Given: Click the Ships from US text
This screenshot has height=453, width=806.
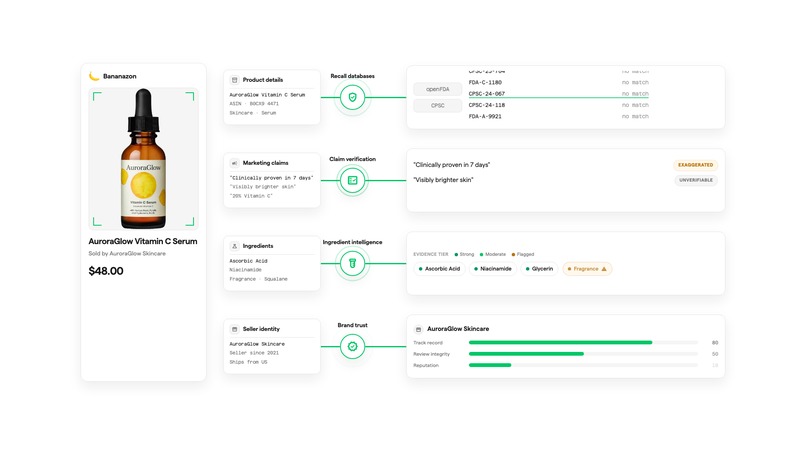Looking at the screenshot, I should click(248, 362).
